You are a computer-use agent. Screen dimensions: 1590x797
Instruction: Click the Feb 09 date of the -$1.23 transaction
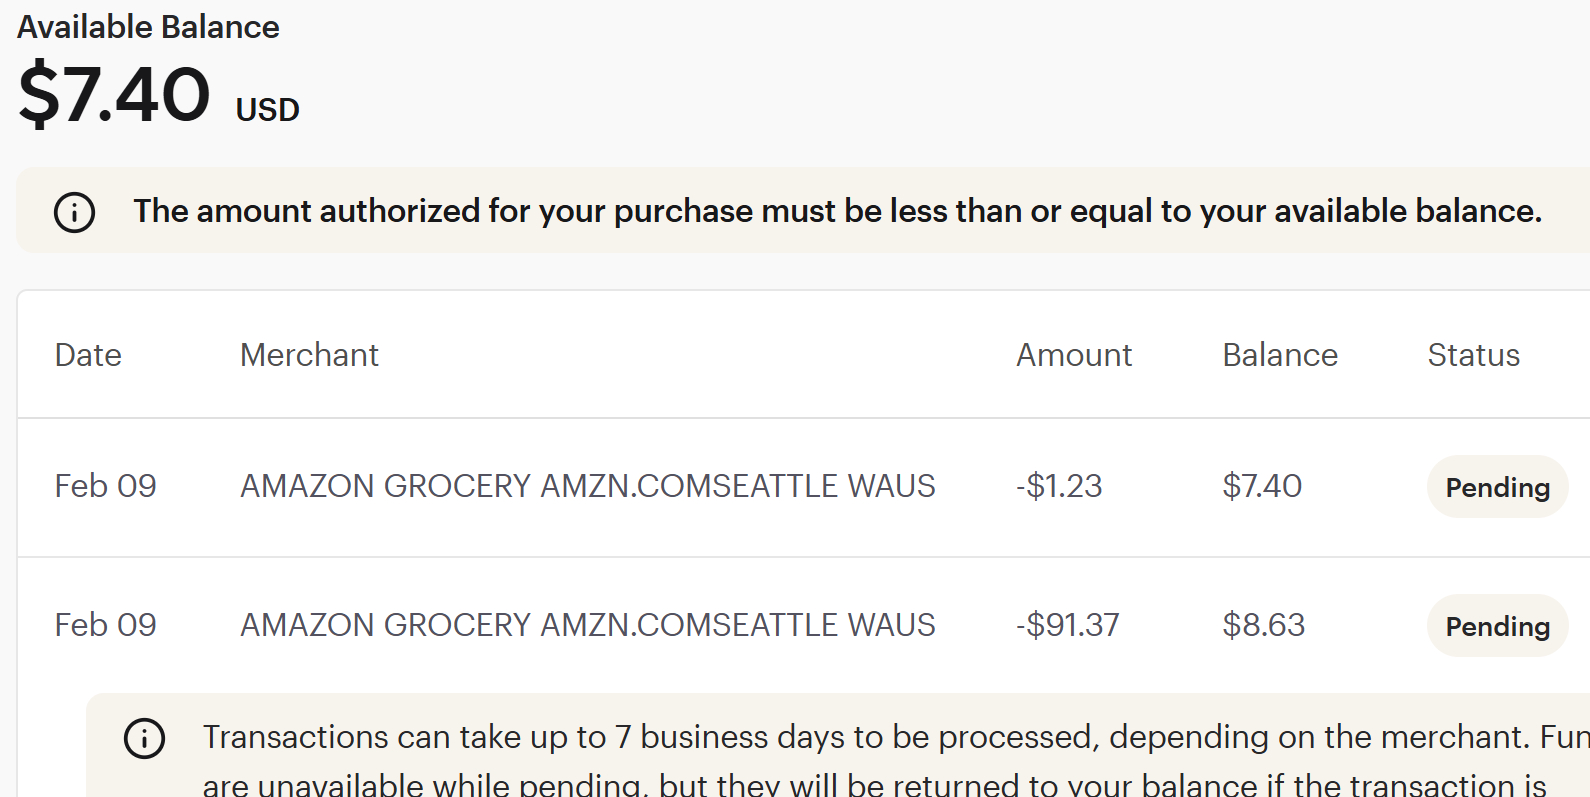click(x=105, y=486)
